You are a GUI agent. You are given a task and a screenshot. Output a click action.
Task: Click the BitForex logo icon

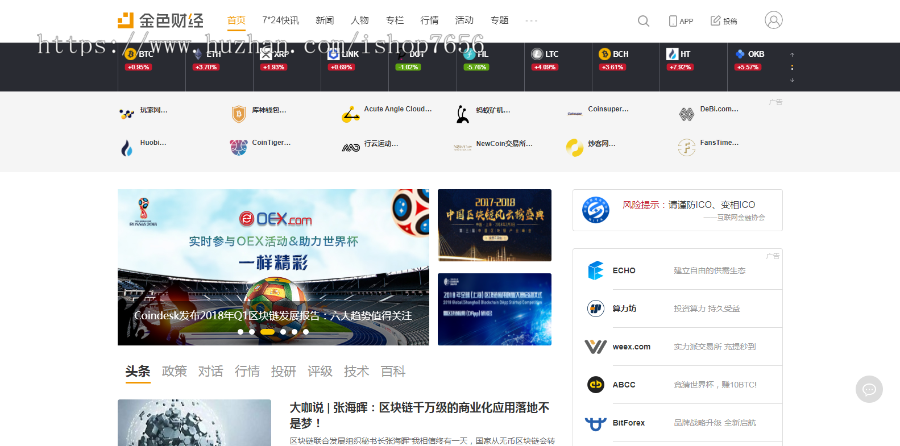click(x=595, y=423)
